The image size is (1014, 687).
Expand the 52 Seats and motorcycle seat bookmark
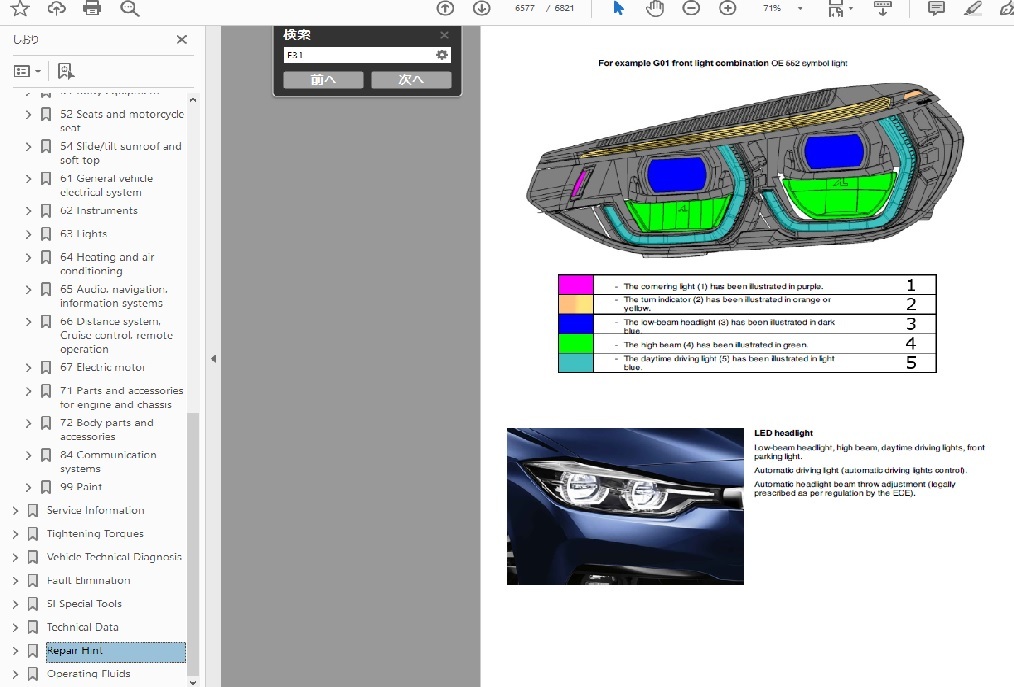(28, 114)
